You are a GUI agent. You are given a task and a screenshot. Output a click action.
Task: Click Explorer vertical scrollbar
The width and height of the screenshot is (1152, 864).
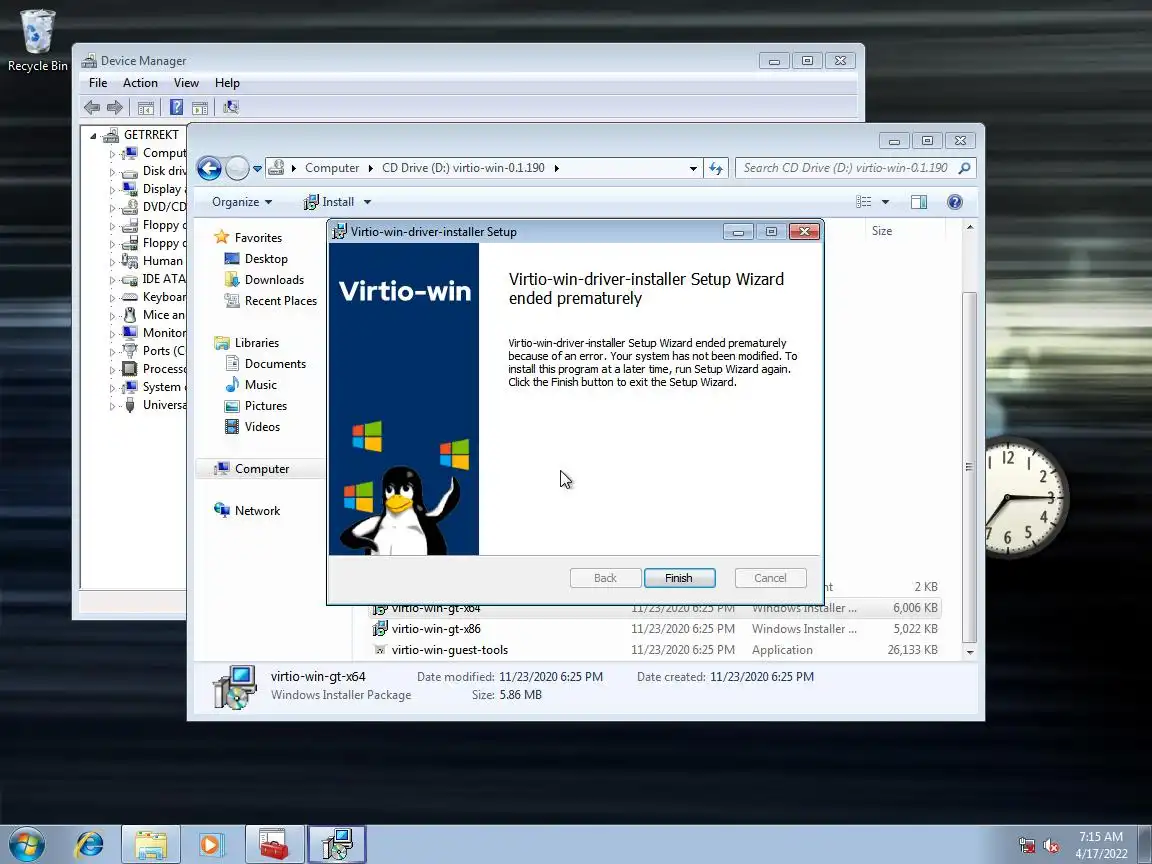click(970, 467)
